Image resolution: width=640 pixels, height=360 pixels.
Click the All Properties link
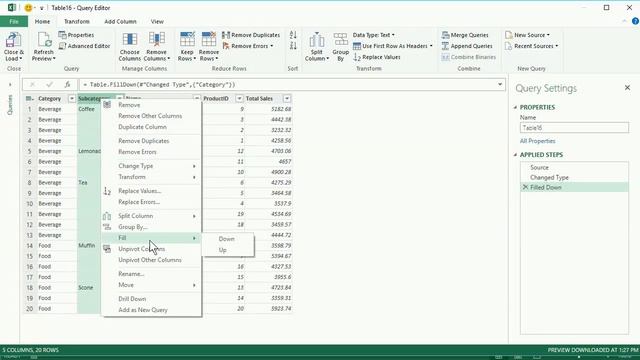point(538,141)
